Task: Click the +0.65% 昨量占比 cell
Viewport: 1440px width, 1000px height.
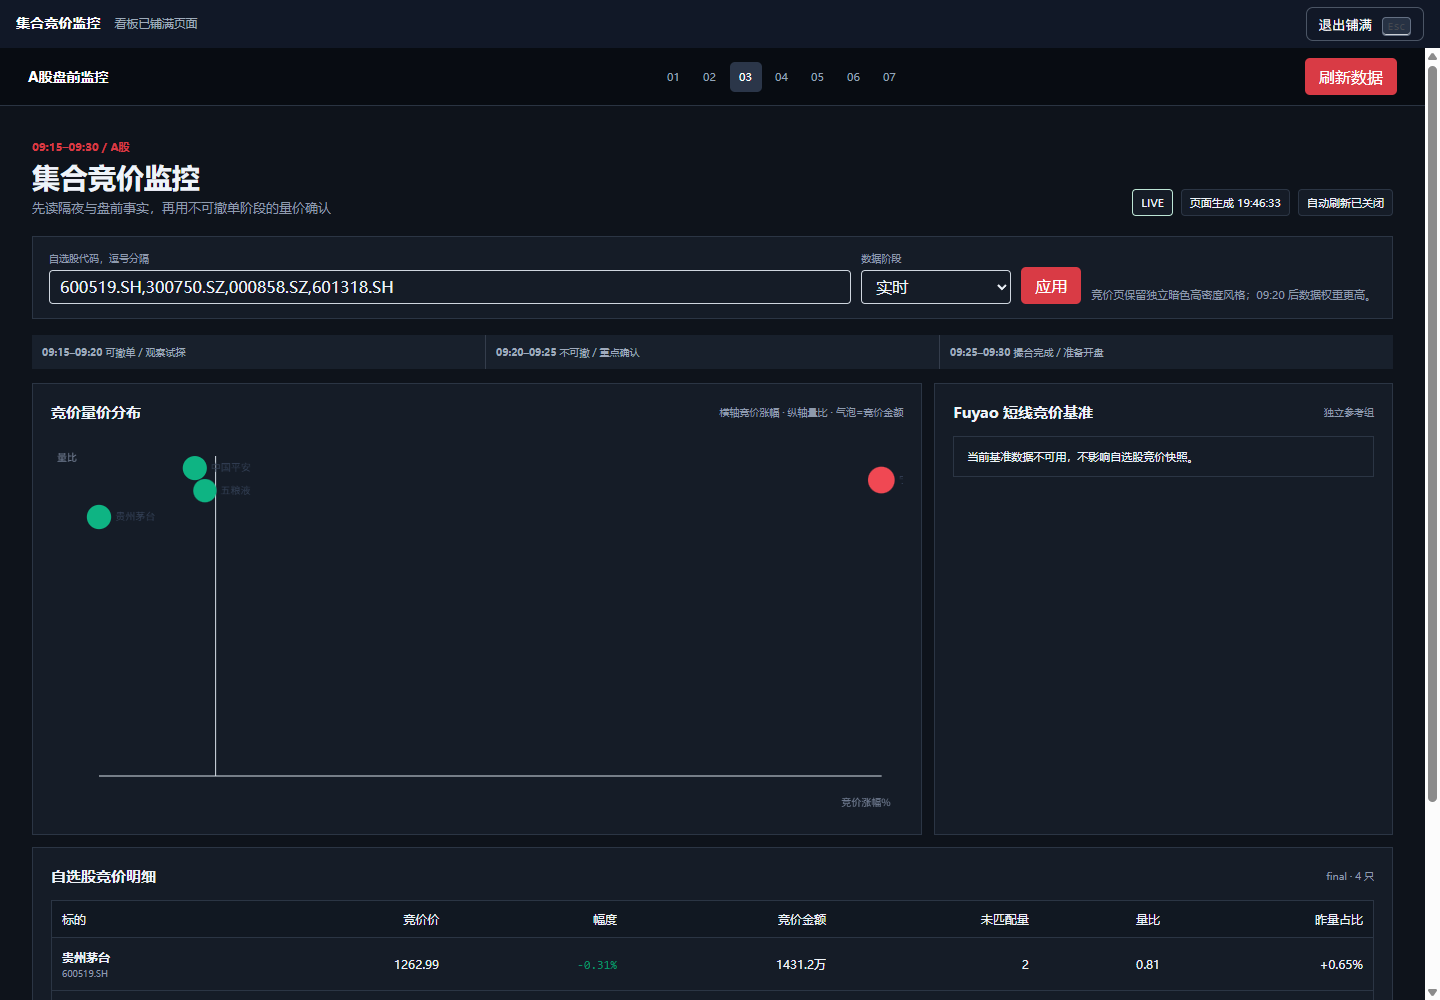Action: click(x=1341, y=965)
